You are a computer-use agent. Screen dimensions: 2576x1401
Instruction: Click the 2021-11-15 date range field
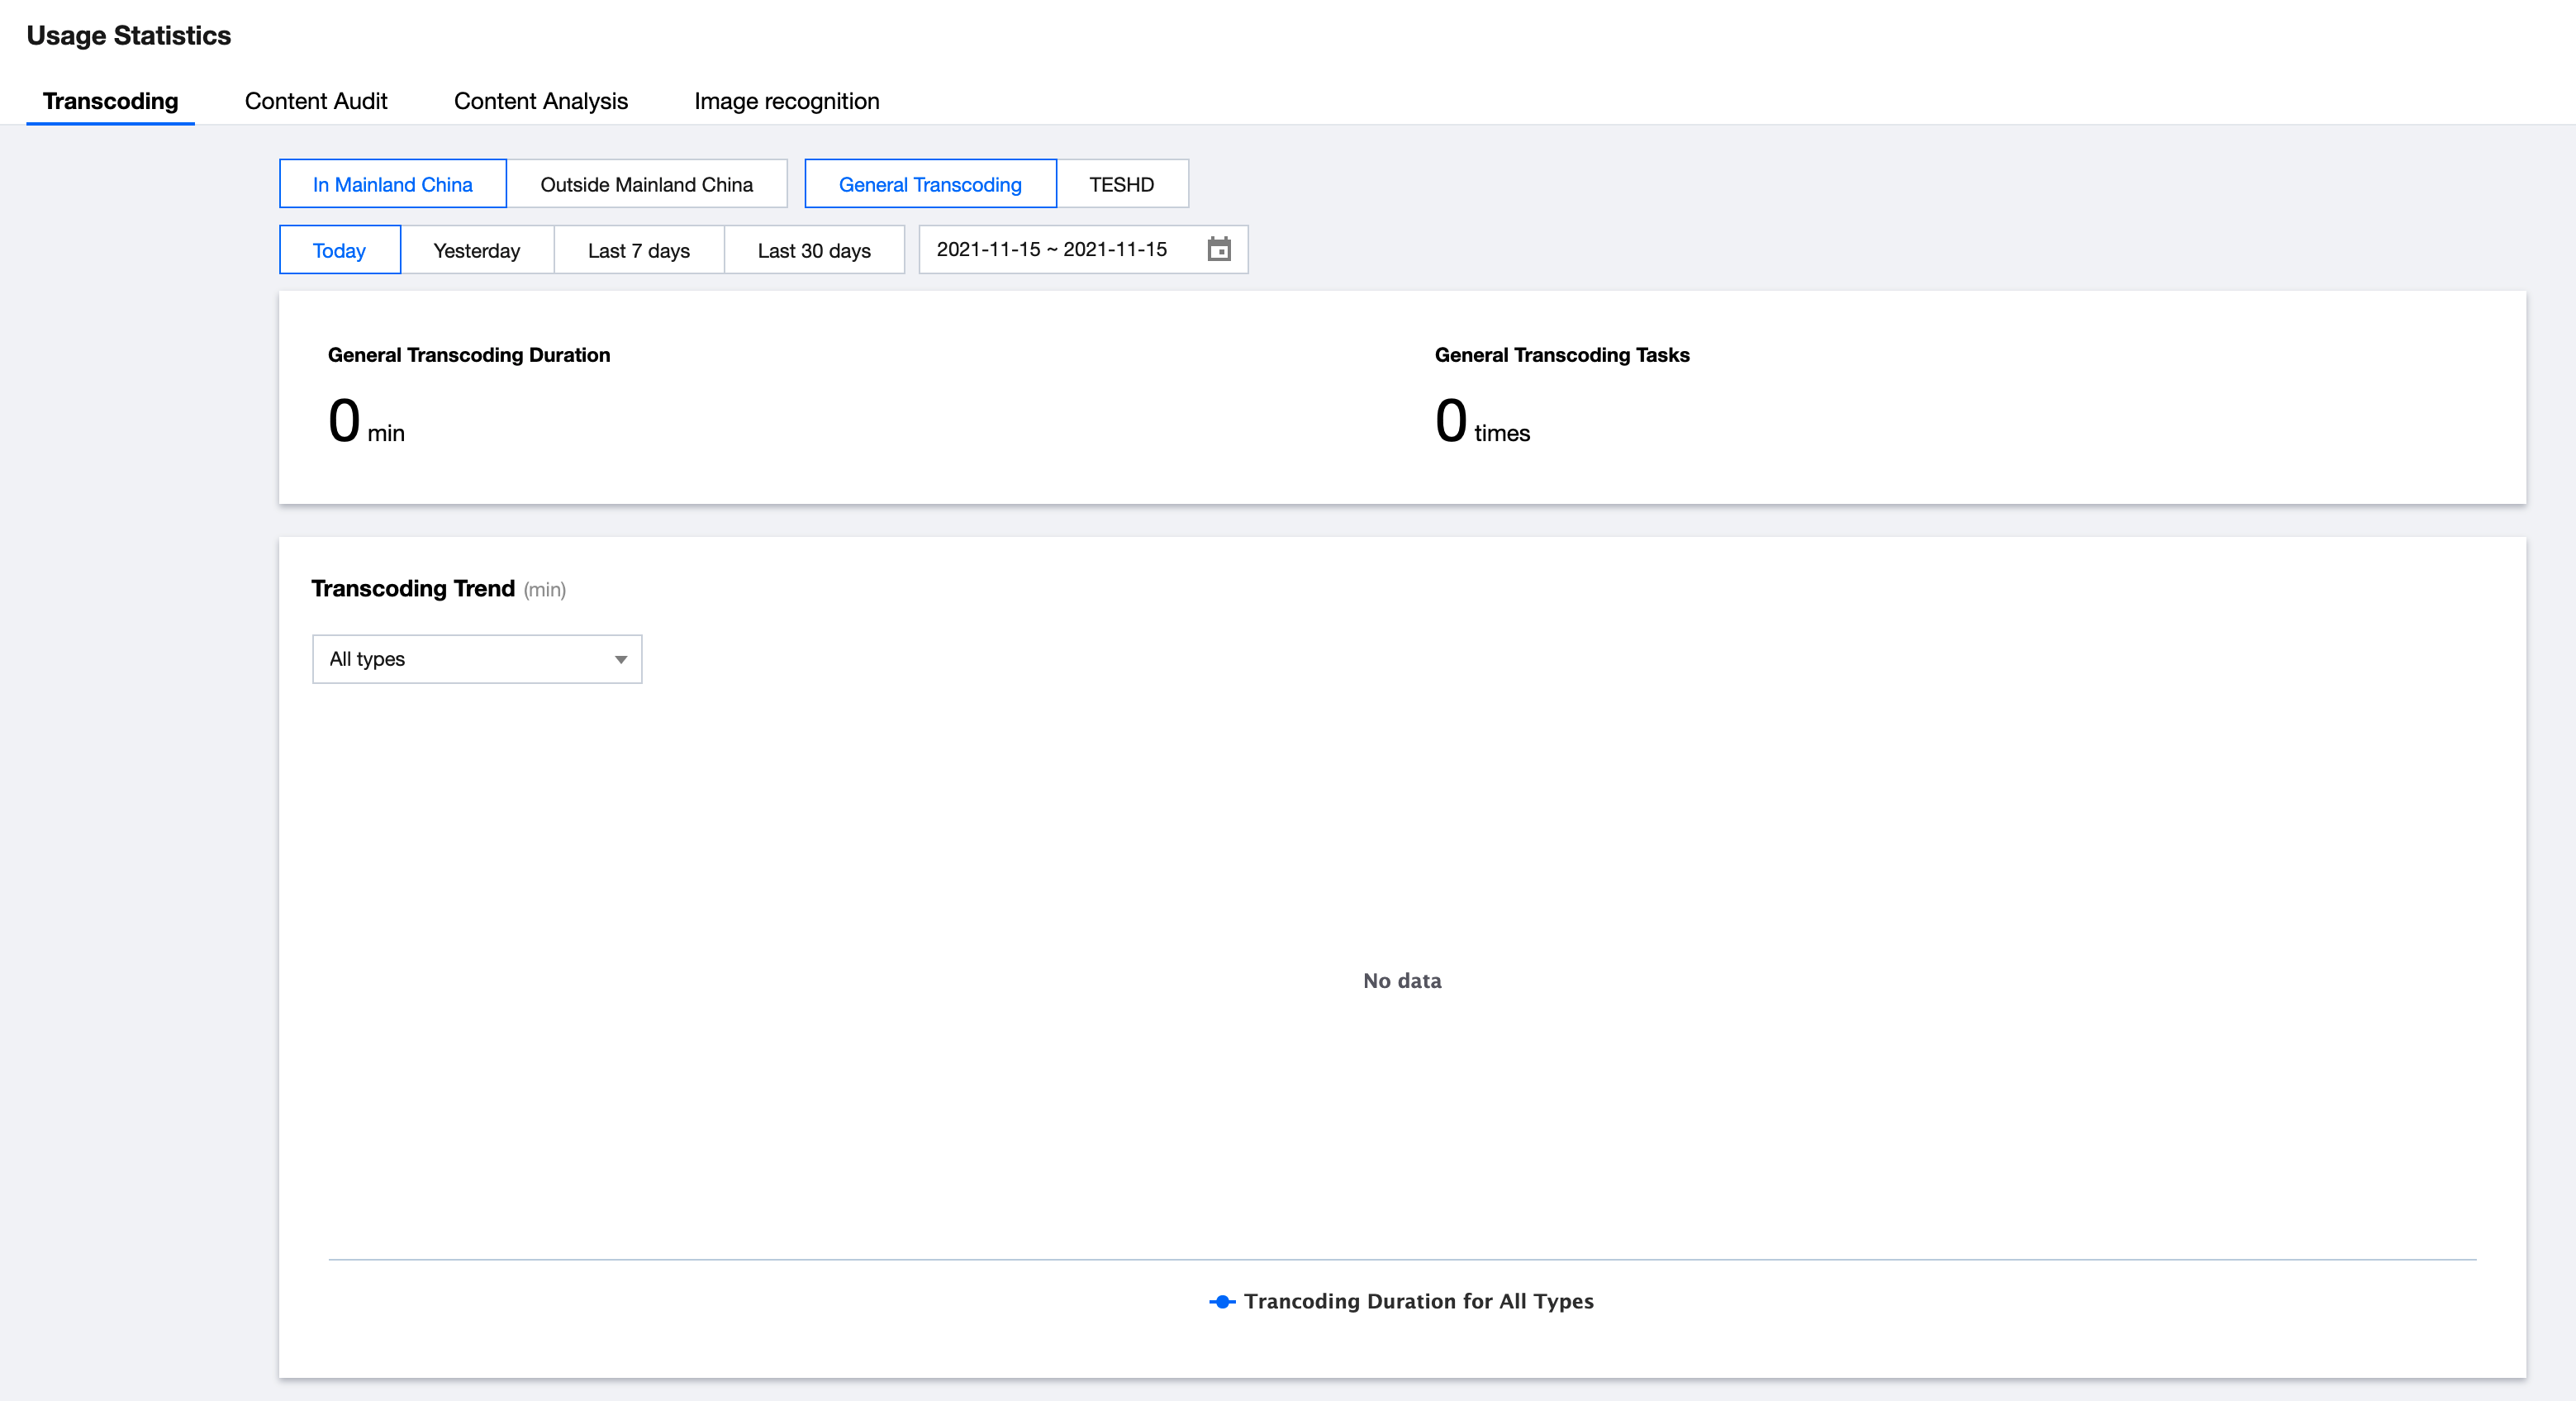[x=1051, y=249]
